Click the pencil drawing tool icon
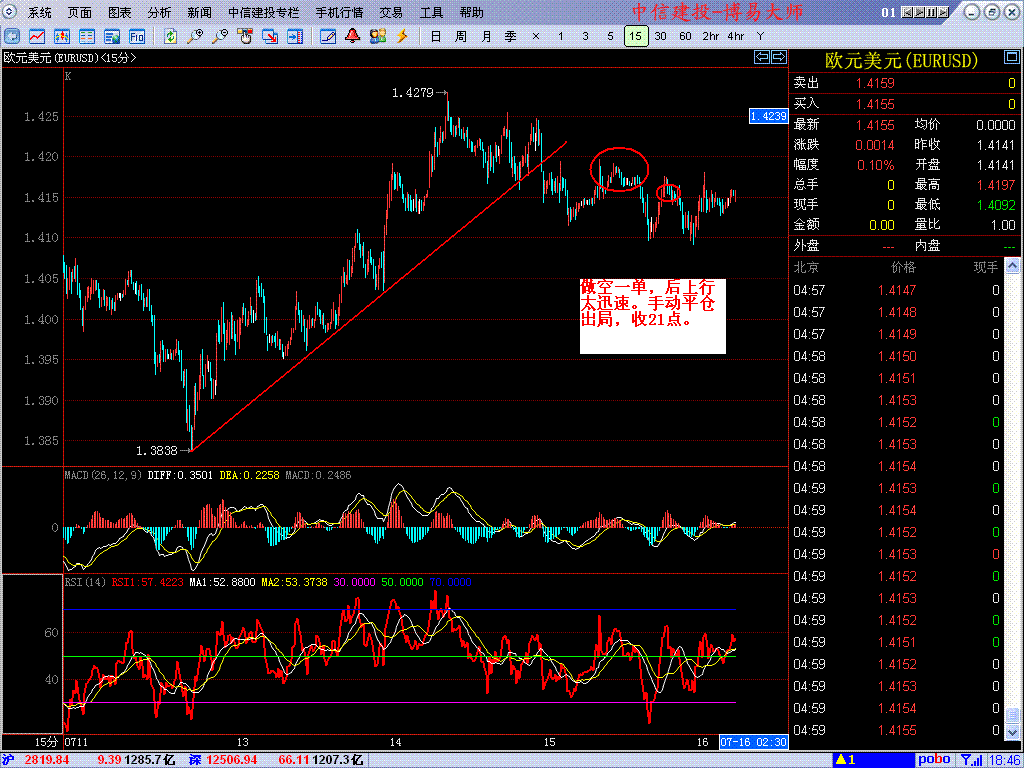Viewport: 1024px width, 768px height. (328, 36)
